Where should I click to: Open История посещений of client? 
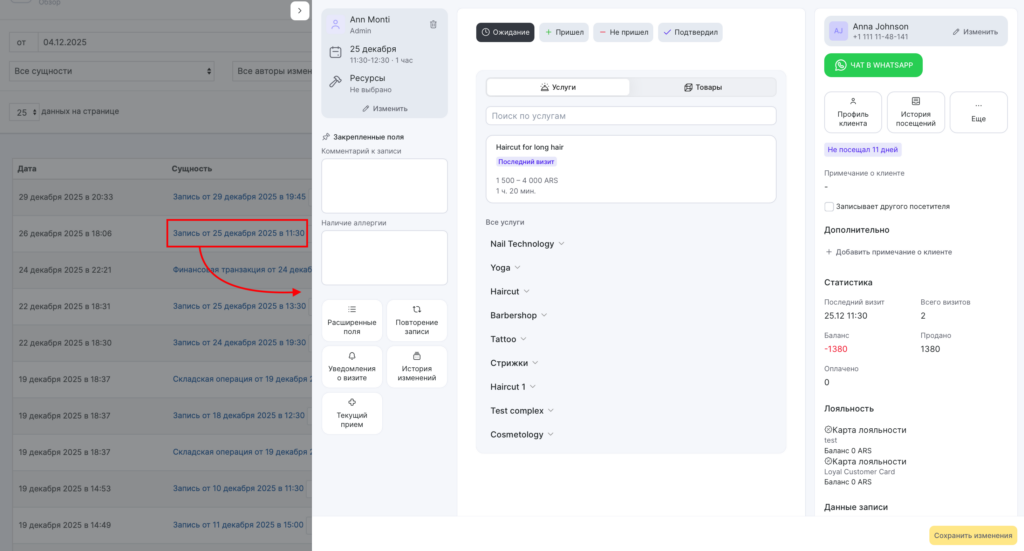tap(915, 112)
